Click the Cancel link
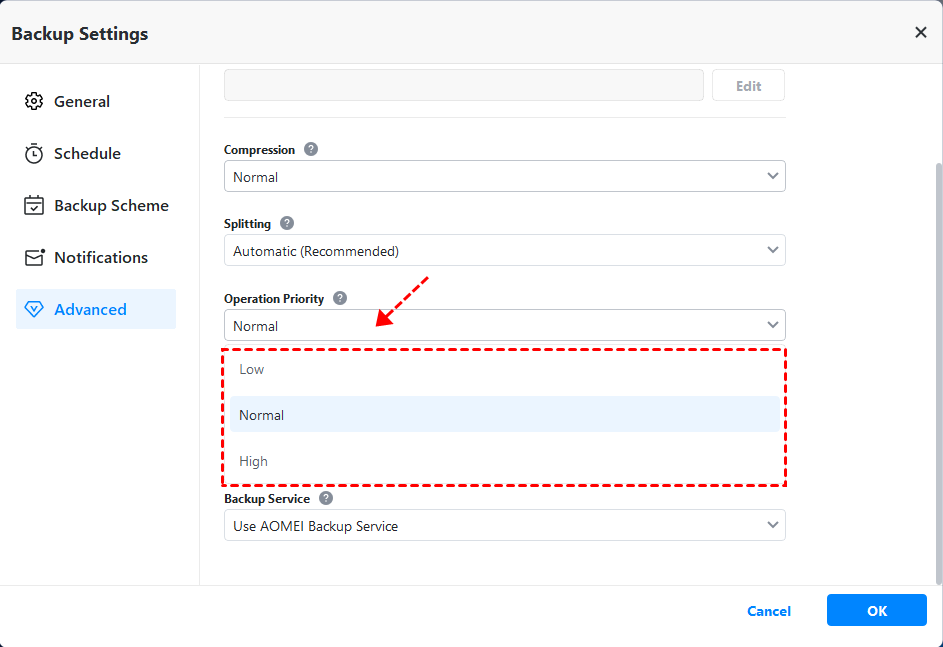Screen dimensions: 943x647 point(768,611)
